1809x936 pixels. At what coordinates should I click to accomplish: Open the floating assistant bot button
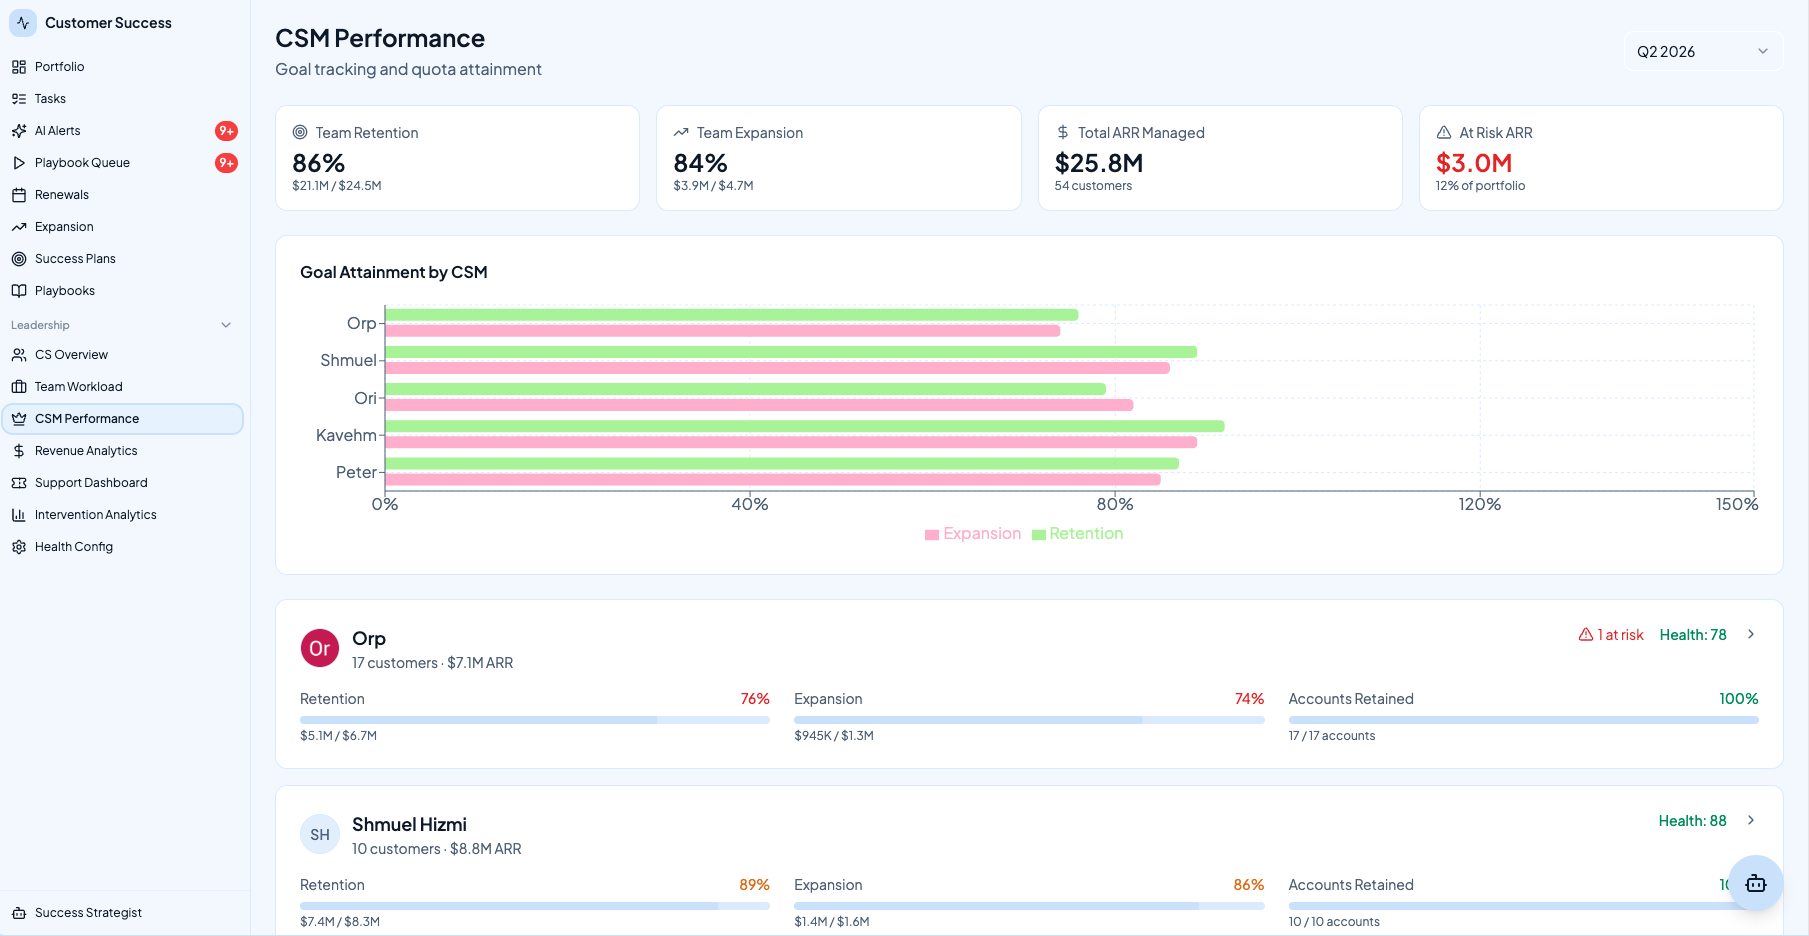tap(1756, 883)
